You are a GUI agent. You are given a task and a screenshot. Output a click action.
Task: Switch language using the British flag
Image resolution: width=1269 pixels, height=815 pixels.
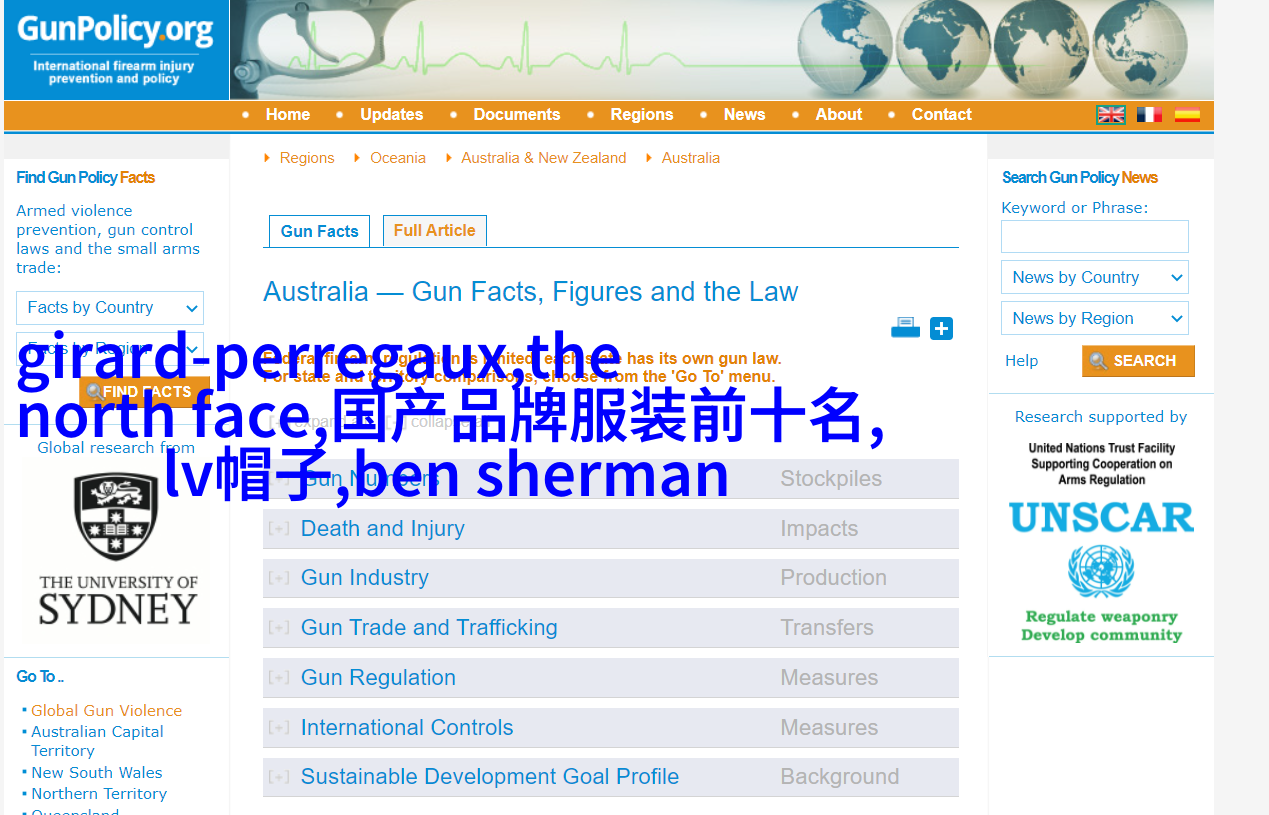pos(1111,115)
